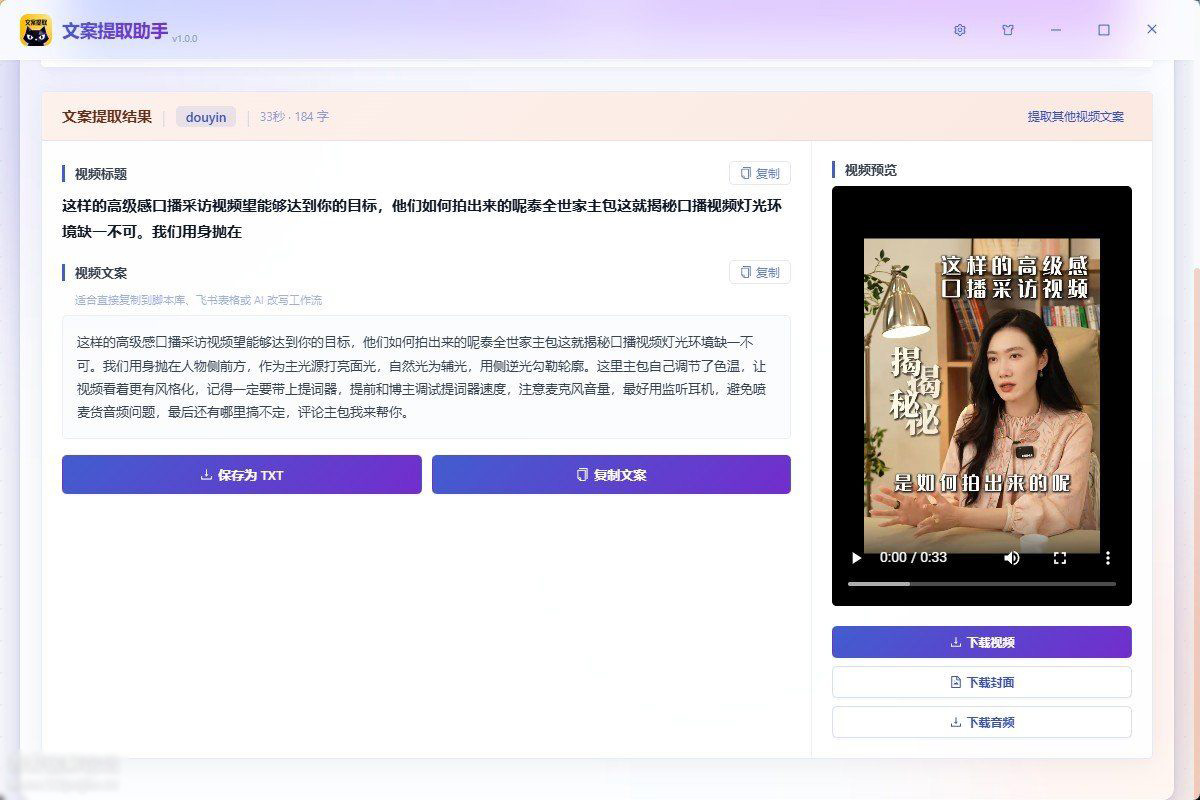Enter fullscreen on the video preview

click(x=1060, y=557)
